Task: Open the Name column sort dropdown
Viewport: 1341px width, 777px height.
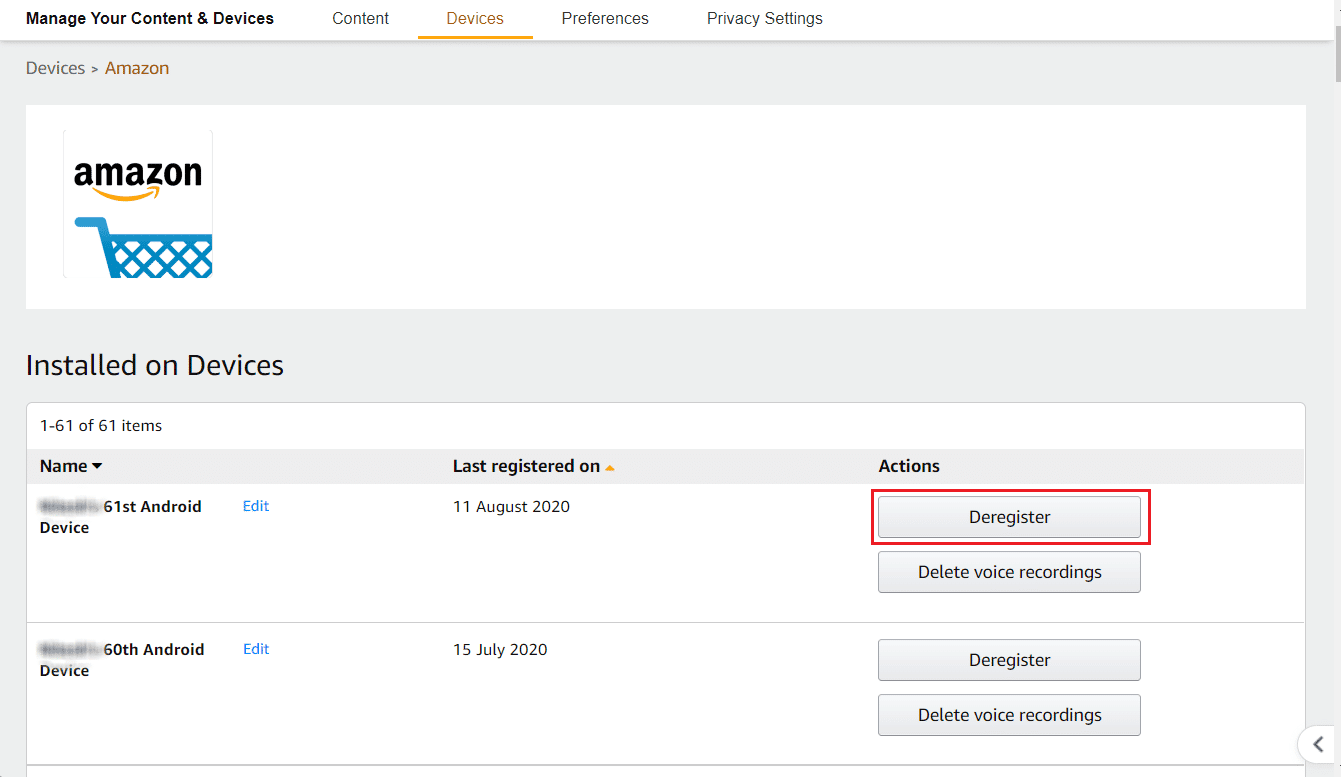Action: click(97, 466)
